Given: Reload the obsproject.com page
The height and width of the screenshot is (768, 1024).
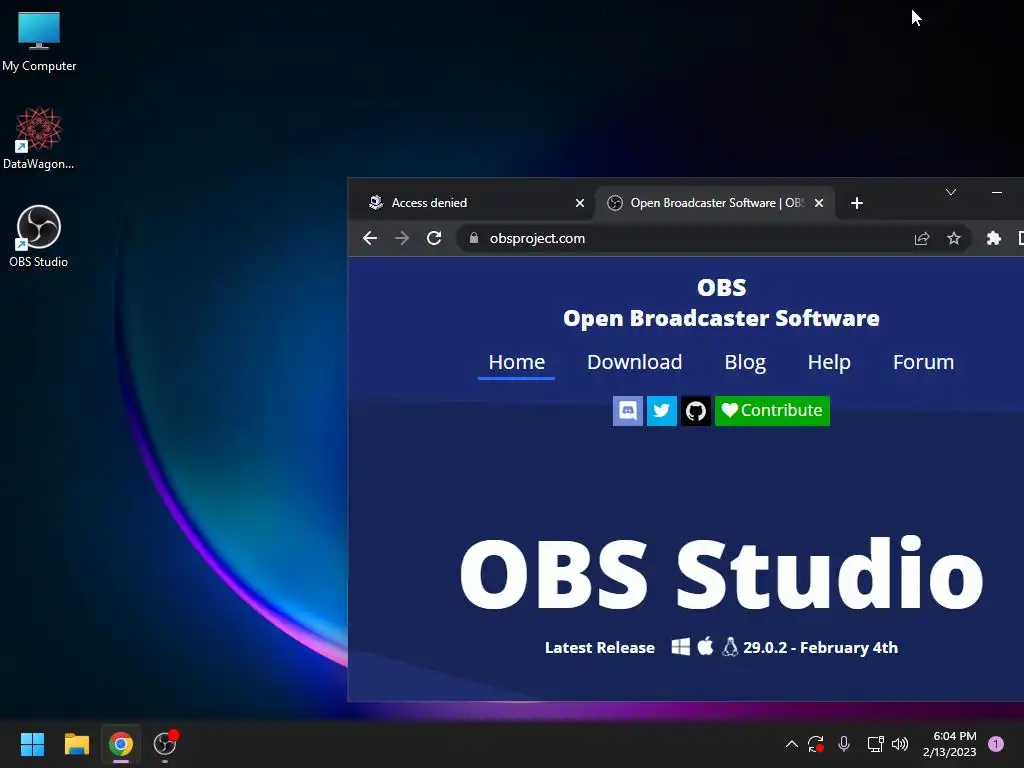Looking at the screenshot, I should click(434, 238).
